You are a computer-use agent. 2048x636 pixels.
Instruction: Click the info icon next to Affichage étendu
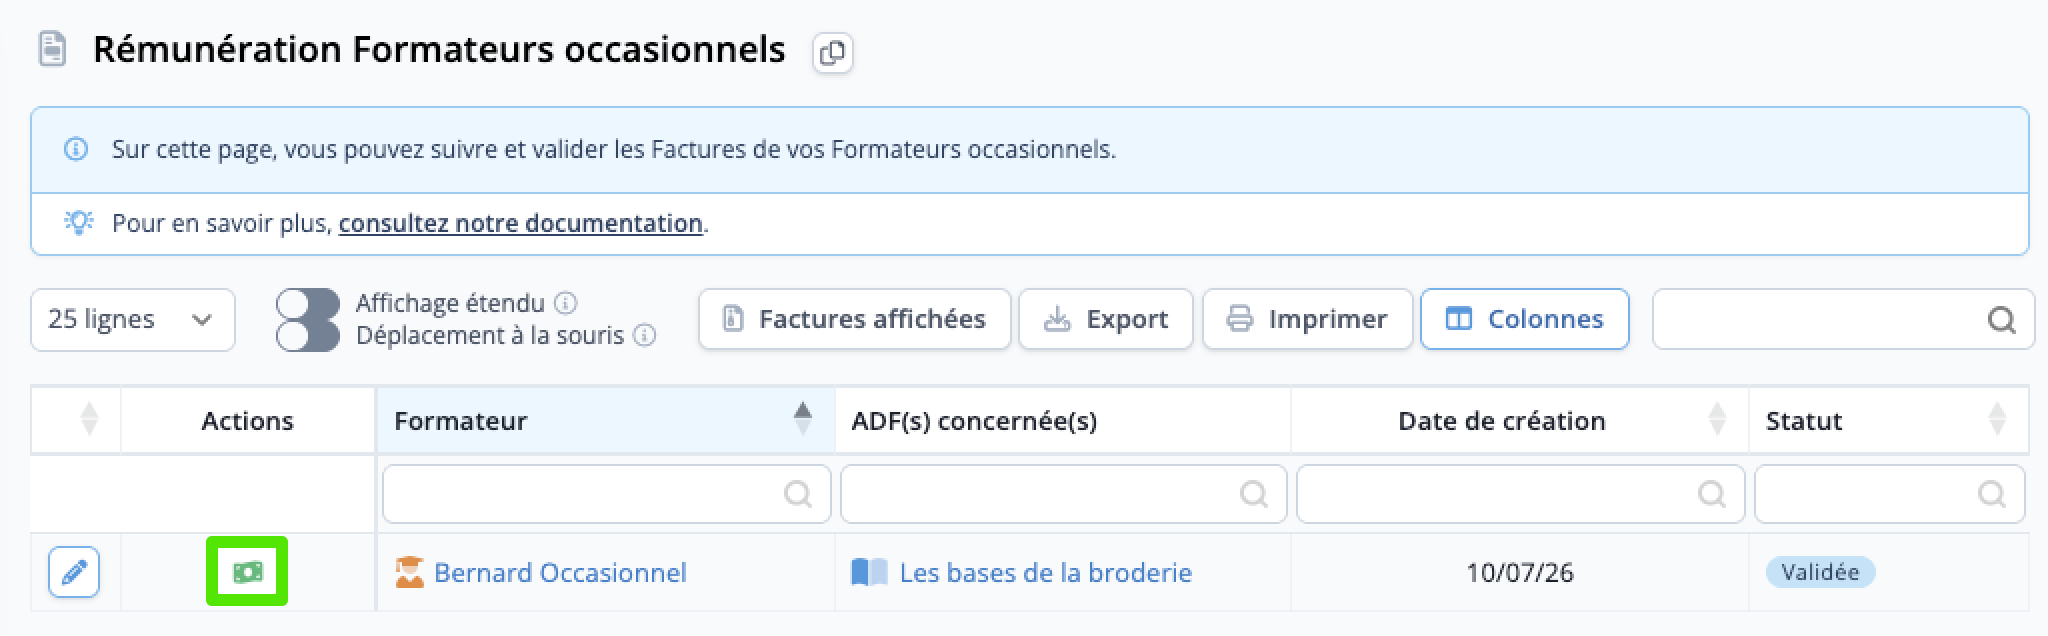[566, 303]
